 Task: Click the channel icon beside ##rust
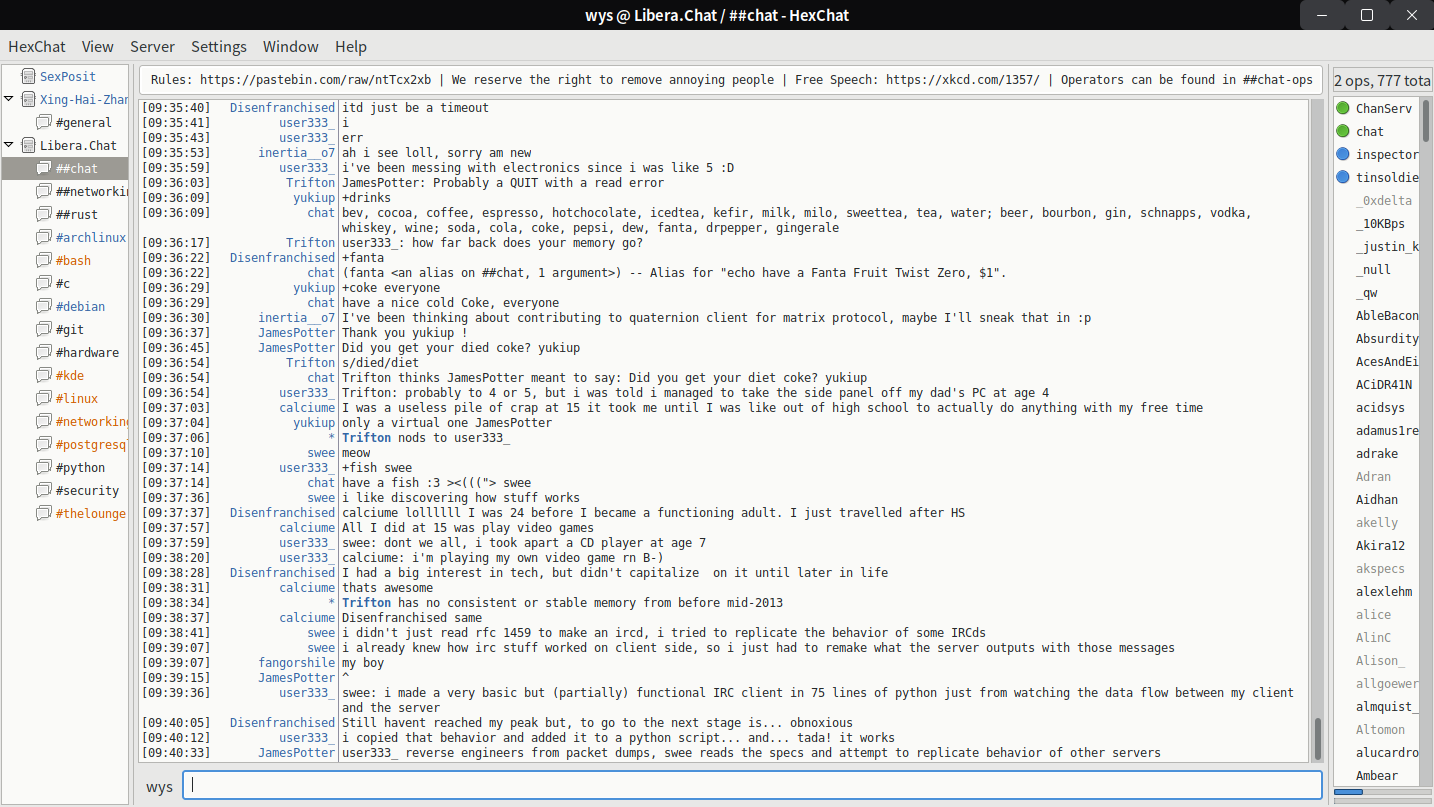pos(44,214)
